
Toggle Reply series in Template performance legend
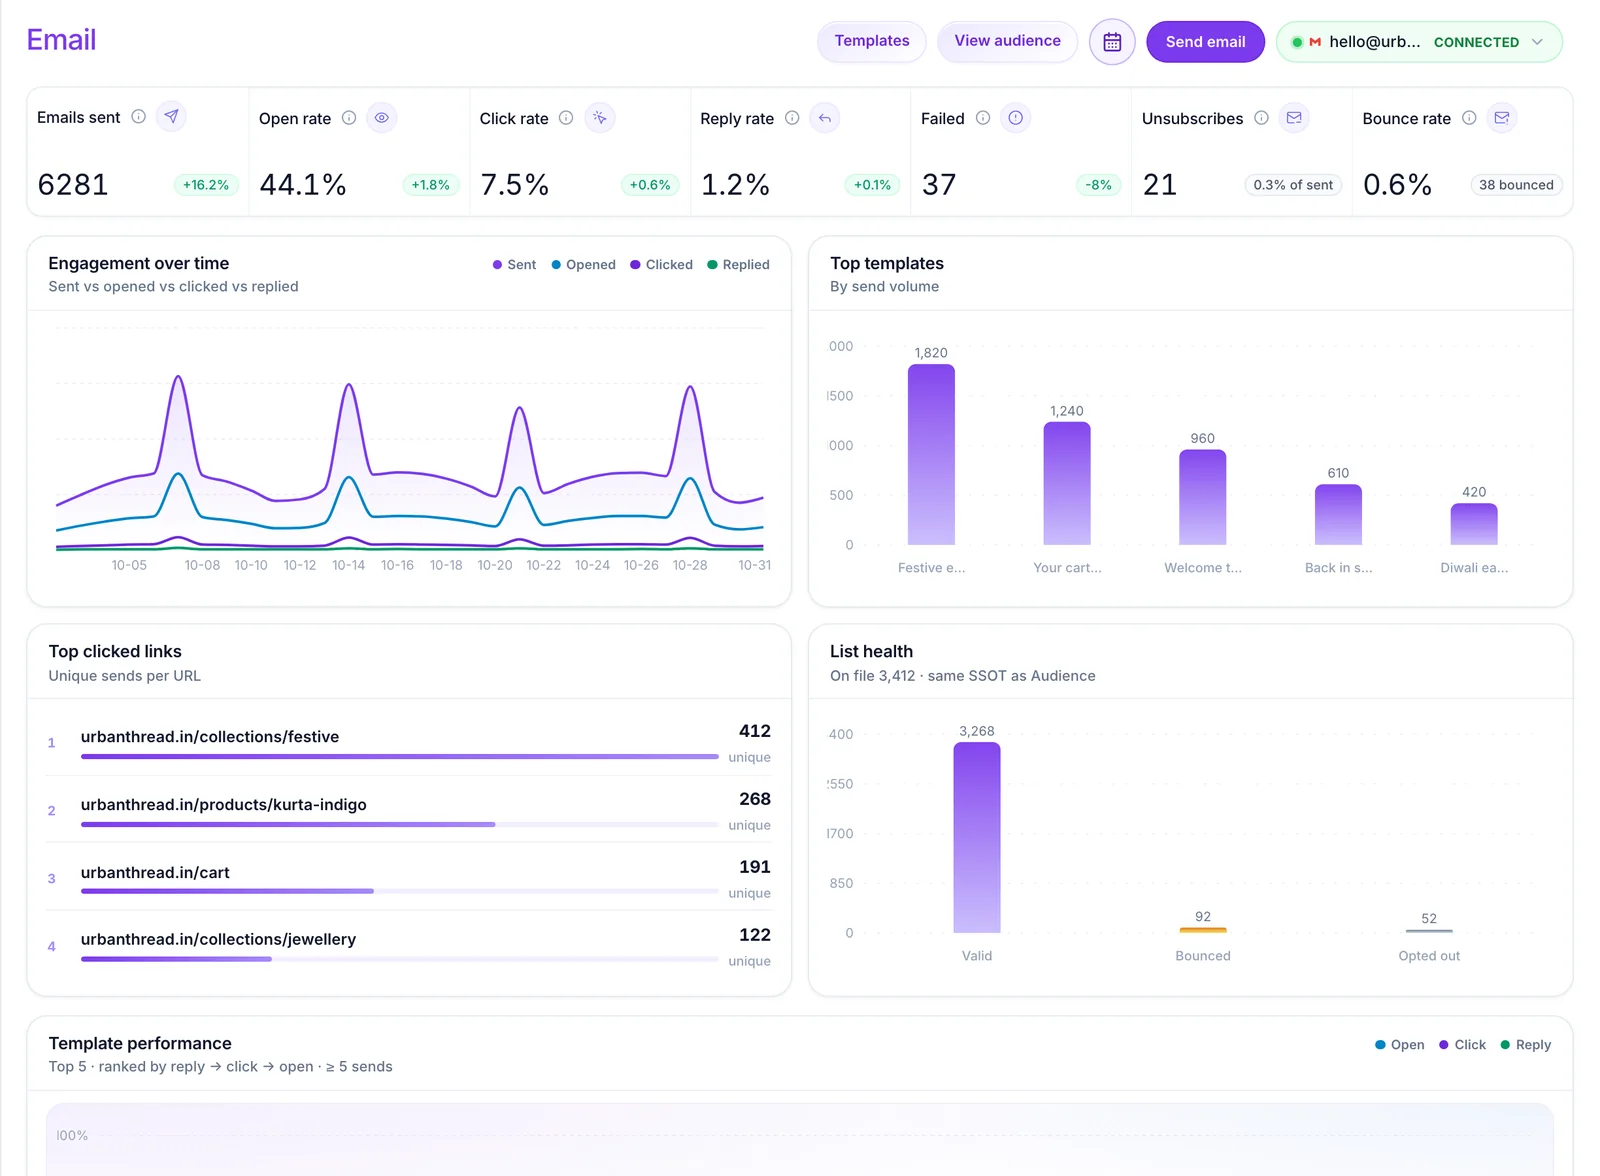(1525, 1045)
